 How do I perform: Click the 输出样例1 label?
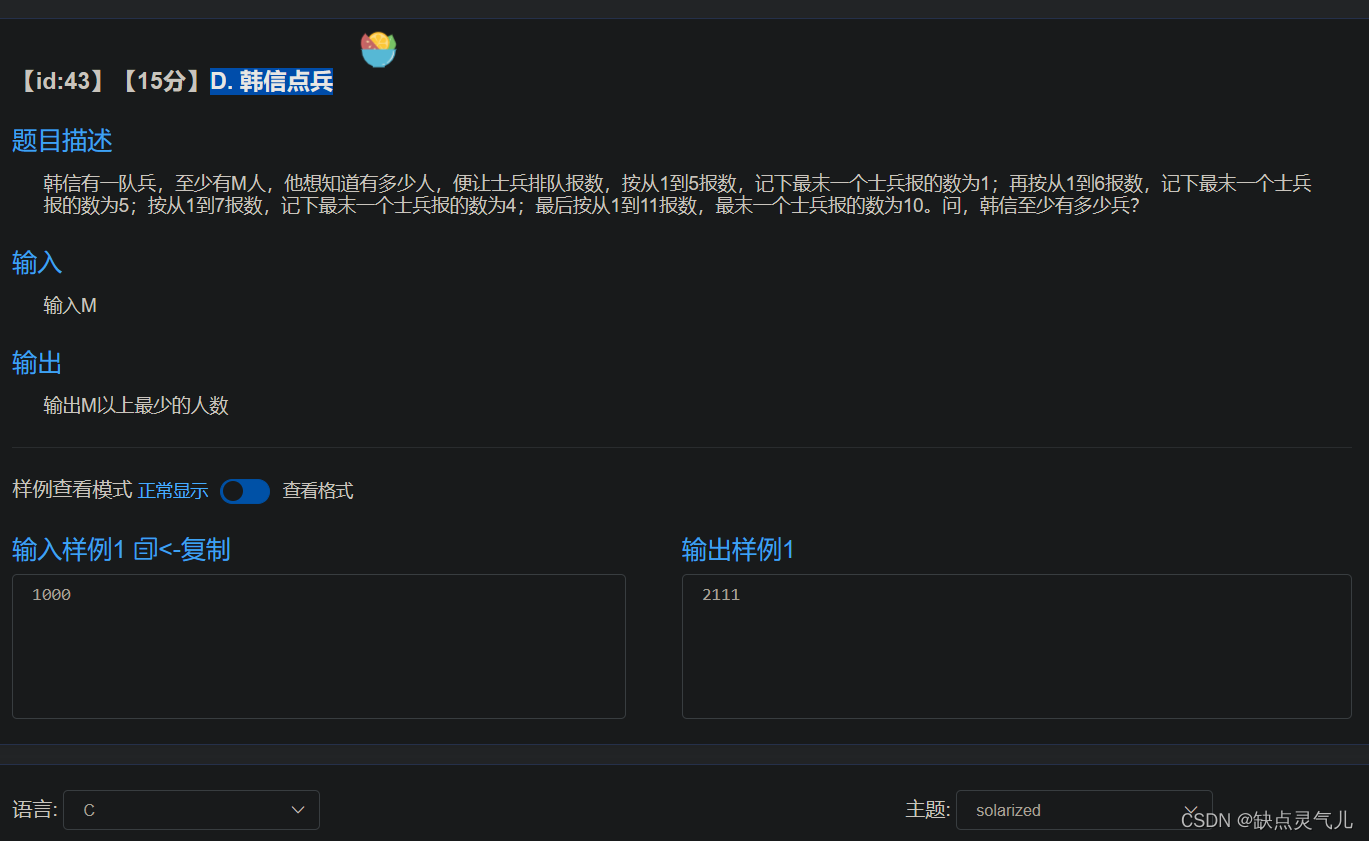click(x=737, y=550)
